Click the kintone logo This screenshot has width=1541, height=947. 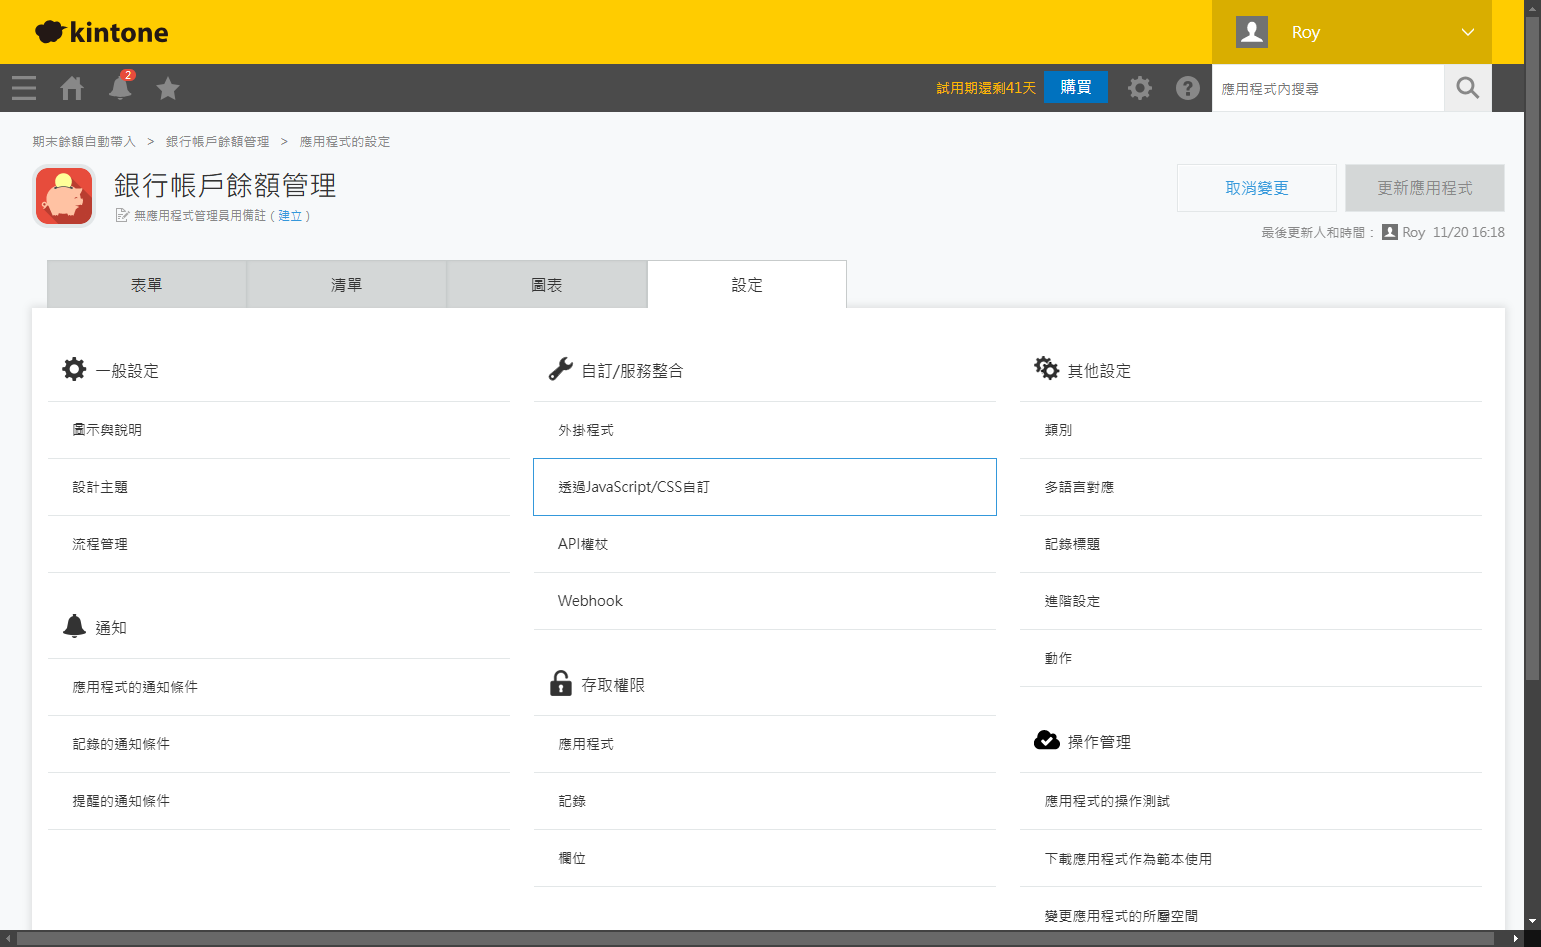coord(102,32)
